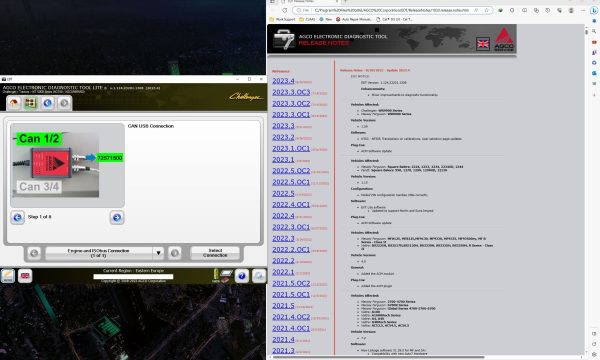This screenshot has width=600, height=360.
Task: Open the 2022.2.OC1 release notes link
Action: click(291, 249)
